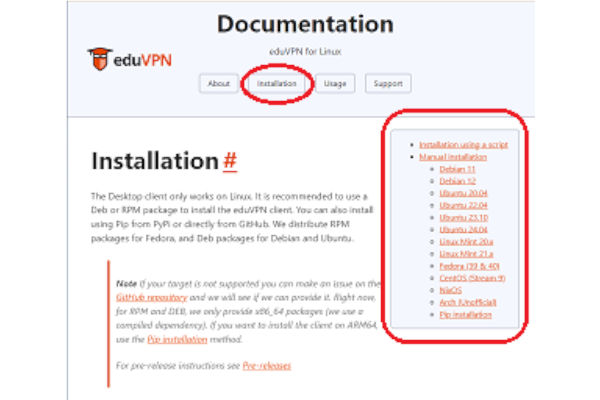Open the About page button
Screen dimensions: 600x400
pos(219,84)
